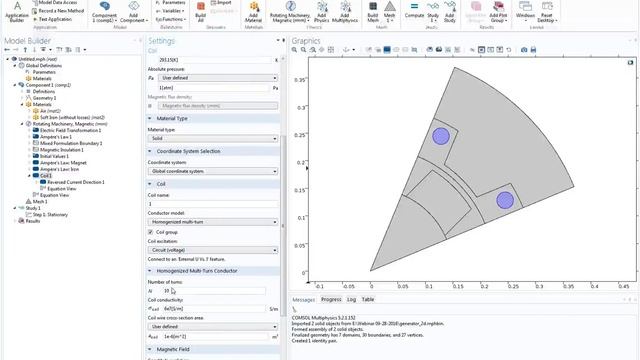Open the Windows layout menu

(x=525, y=12)
